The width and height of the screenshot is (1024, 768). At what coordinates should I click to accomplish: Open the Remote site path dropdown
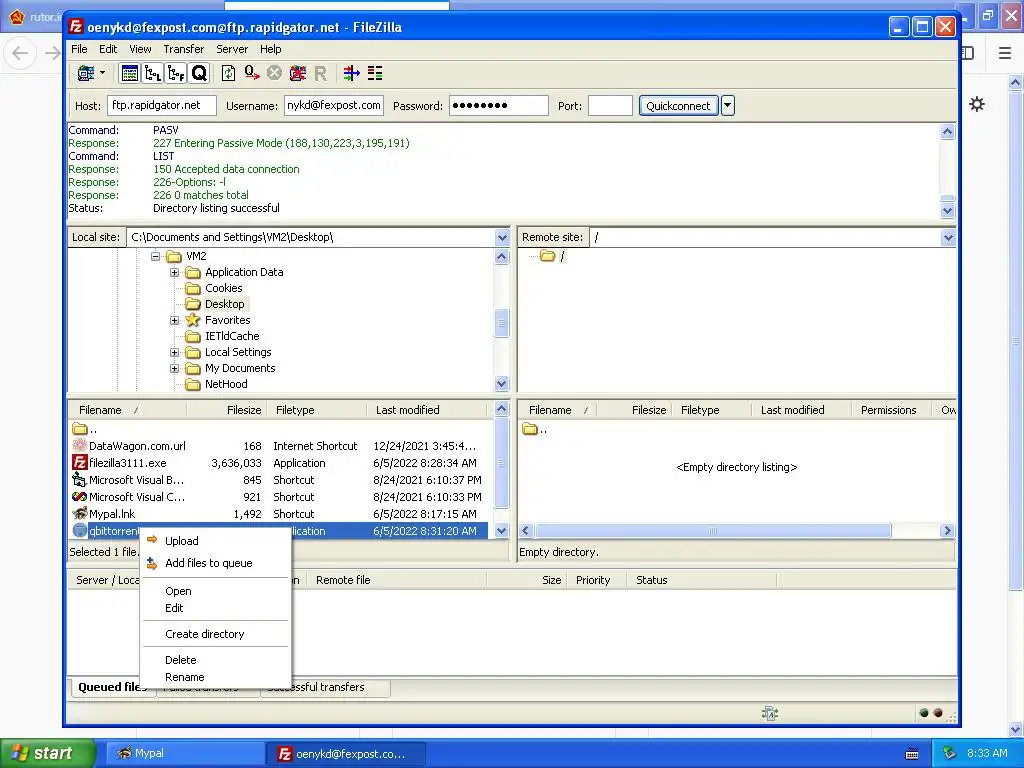948,238
